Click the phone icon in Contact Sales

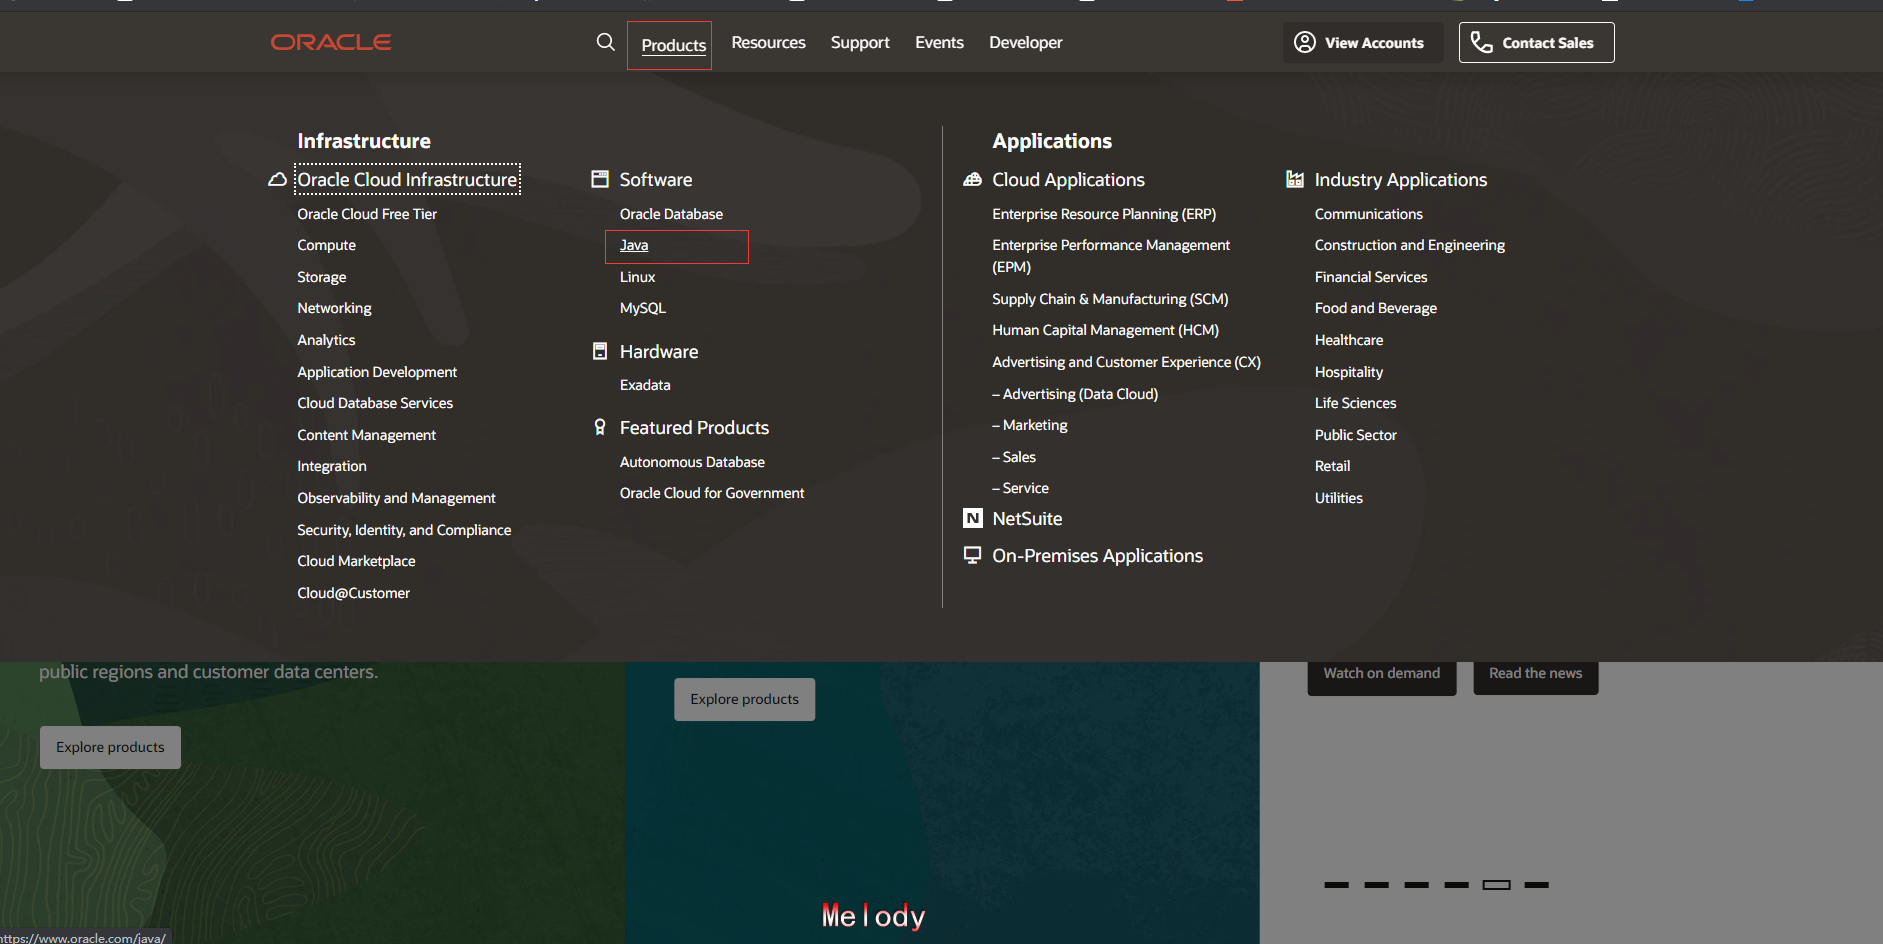coord(1481,42)
